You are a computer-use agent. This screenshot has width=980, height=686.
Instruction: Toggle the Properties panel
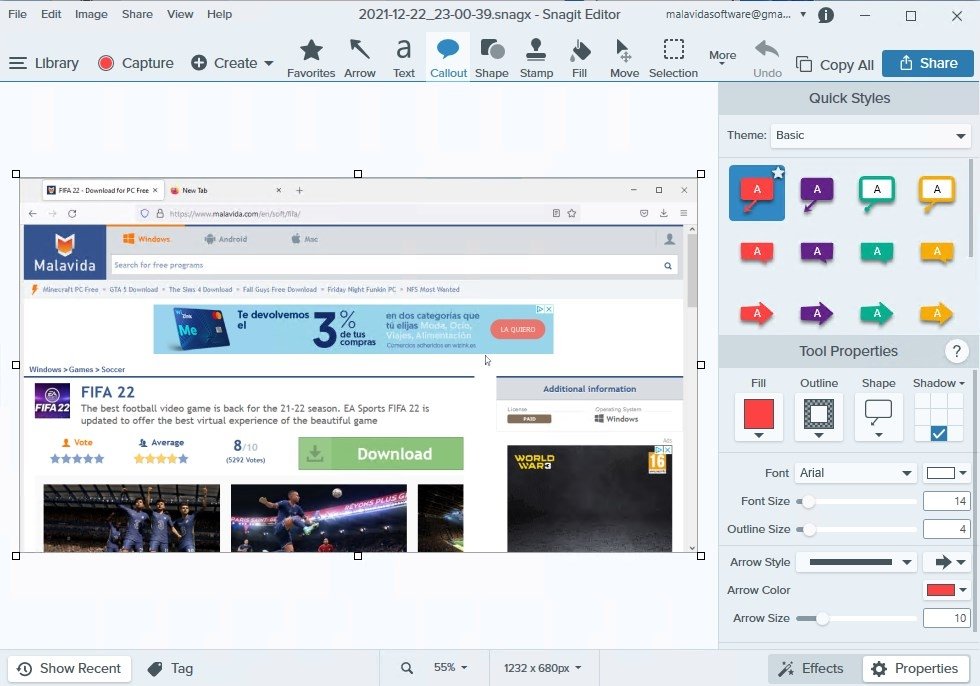(x=914, y=669)
